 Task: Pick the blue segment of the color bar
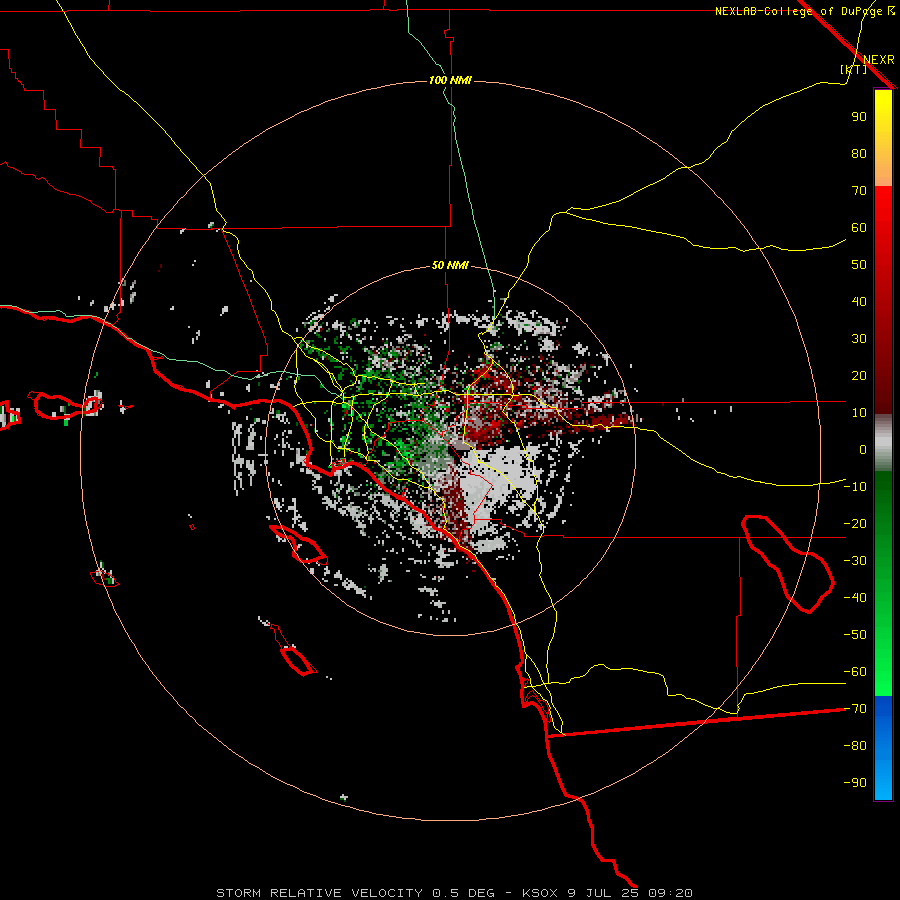click(x=883, y=748)
